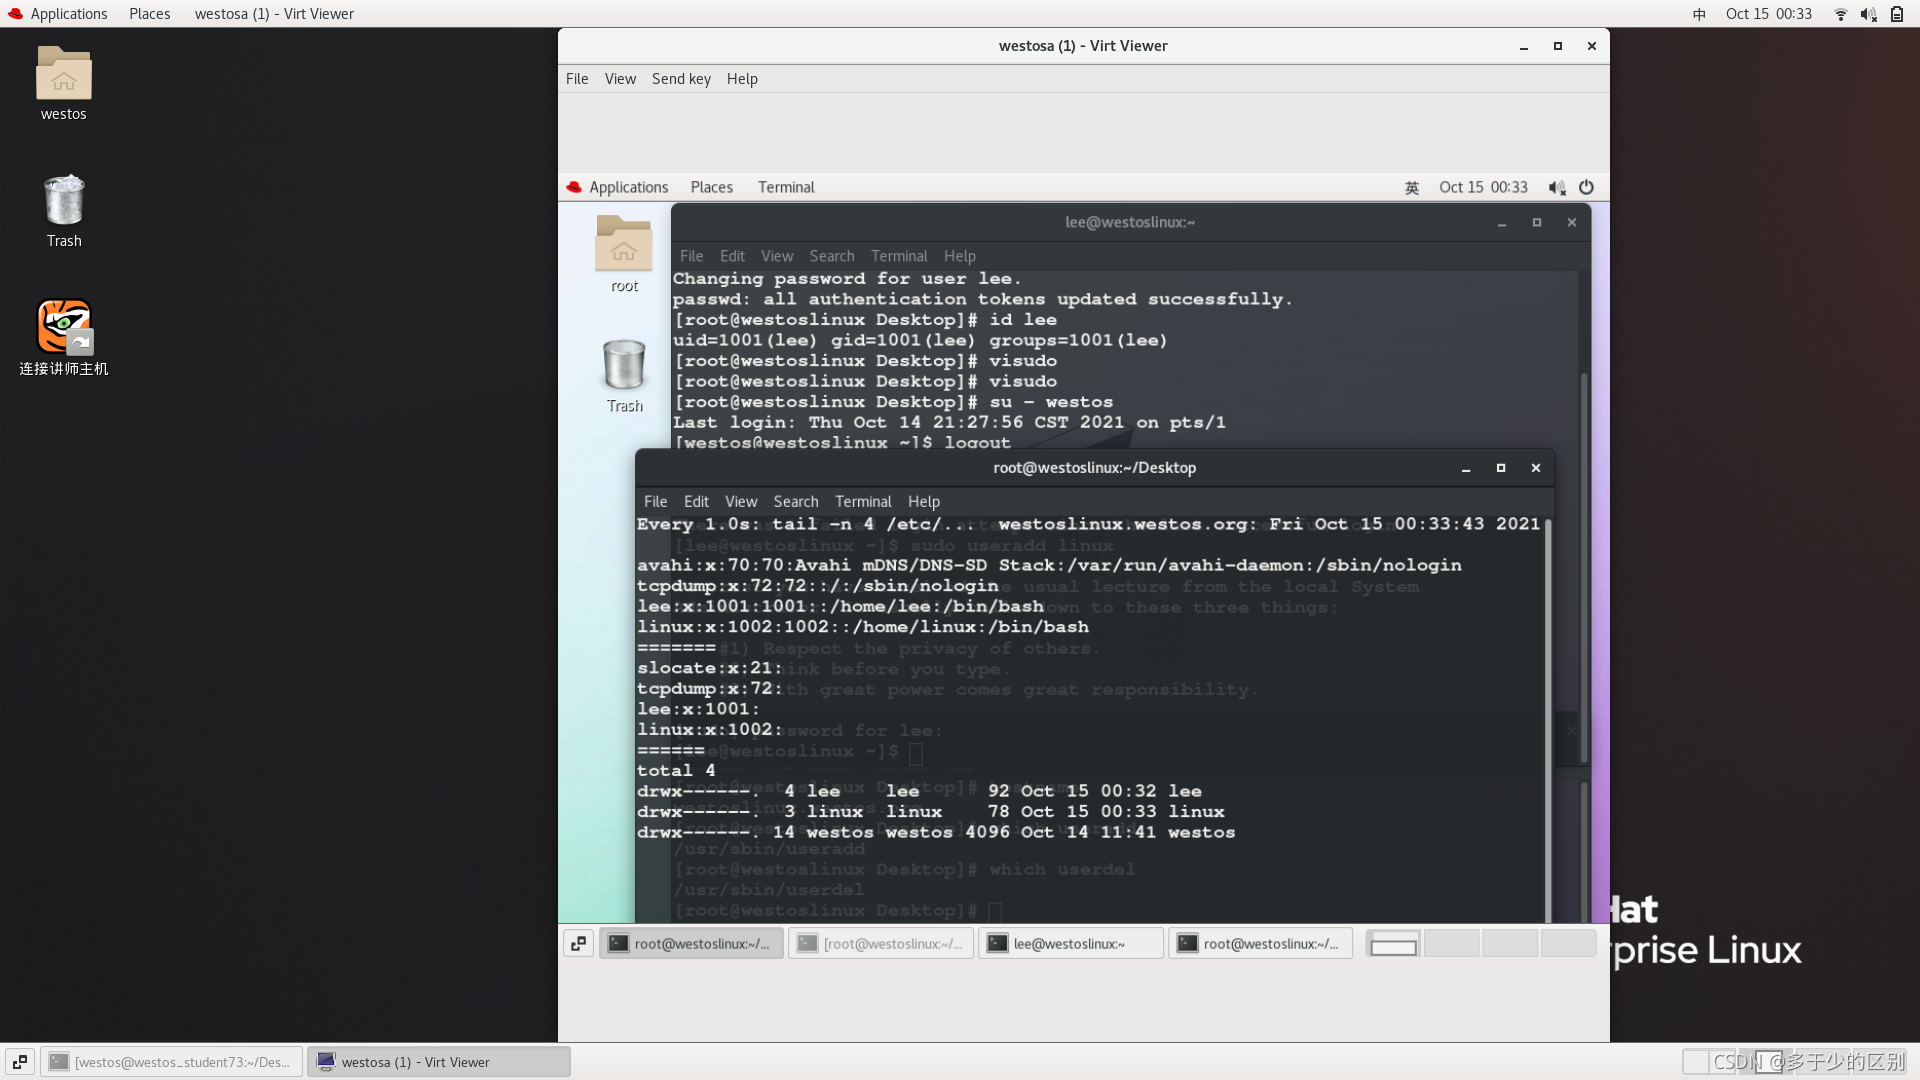This screenshot has width=1920, height=1080.
Task: Open the Send key menu in Virt Viewer
Action: [681, 79]
